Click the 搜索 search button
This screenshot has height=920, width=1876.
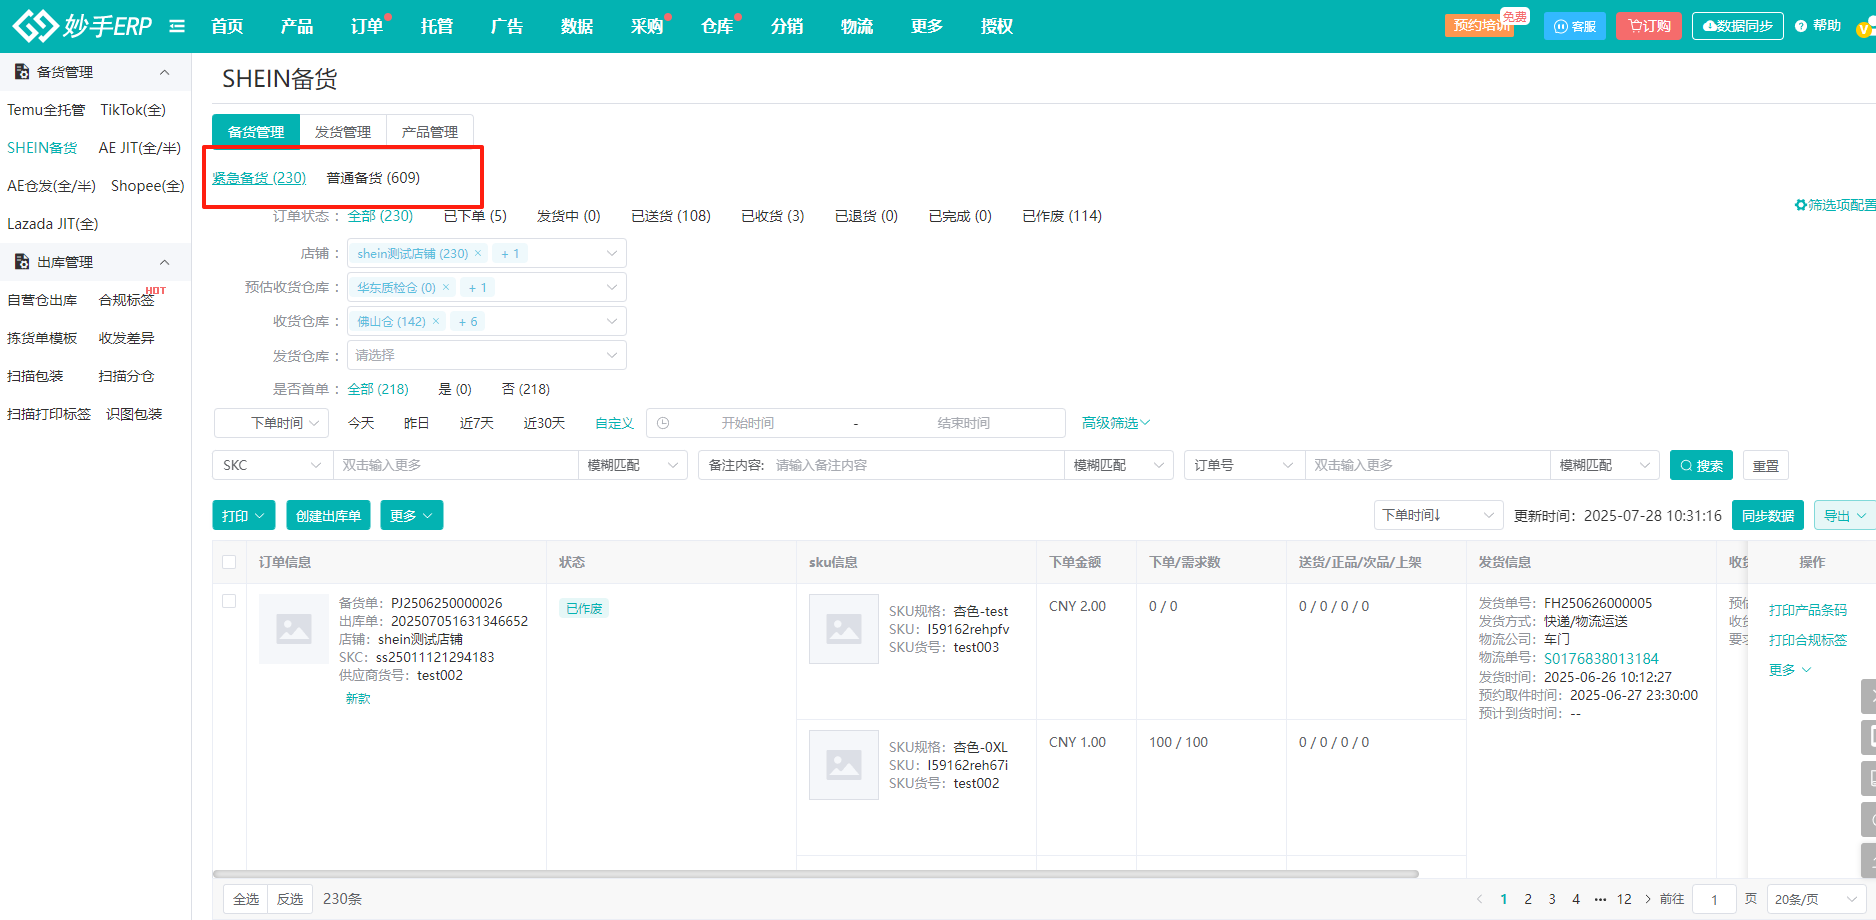pyautogui.click(x=1701, y=465)
